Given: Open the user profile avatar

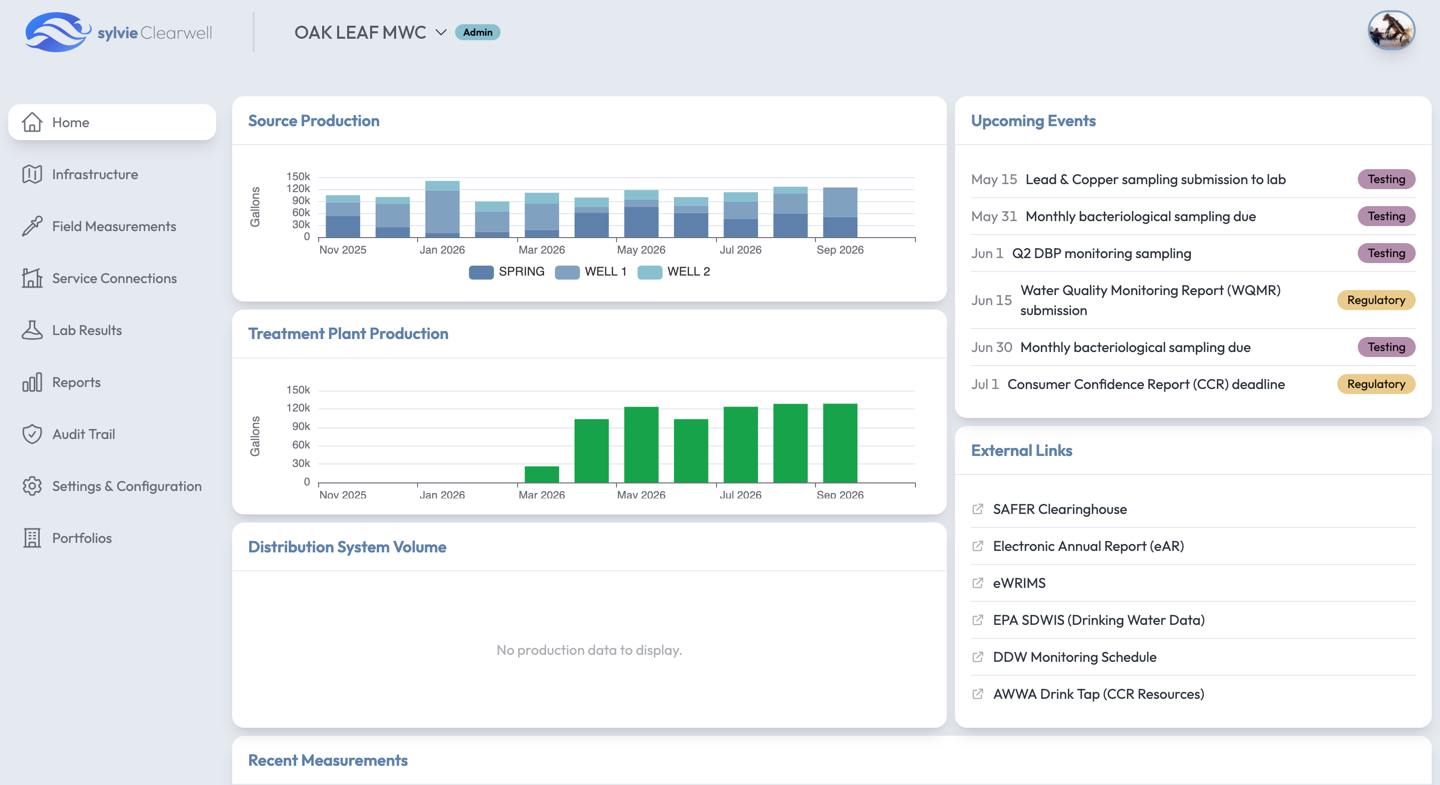Looking at the screenshot, I should click(1391, 32).
